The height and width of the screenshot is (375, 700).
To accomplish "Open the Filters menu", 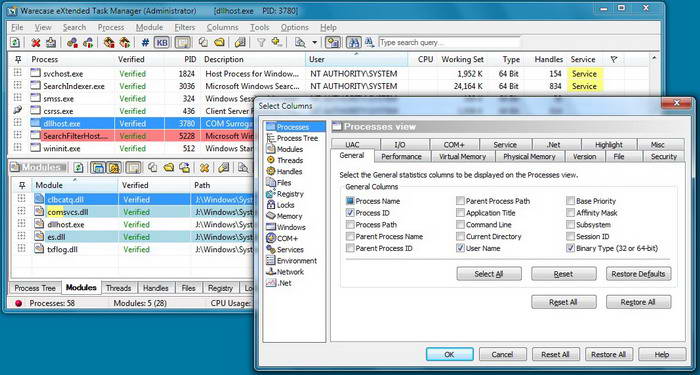I will tap(185, 27).
